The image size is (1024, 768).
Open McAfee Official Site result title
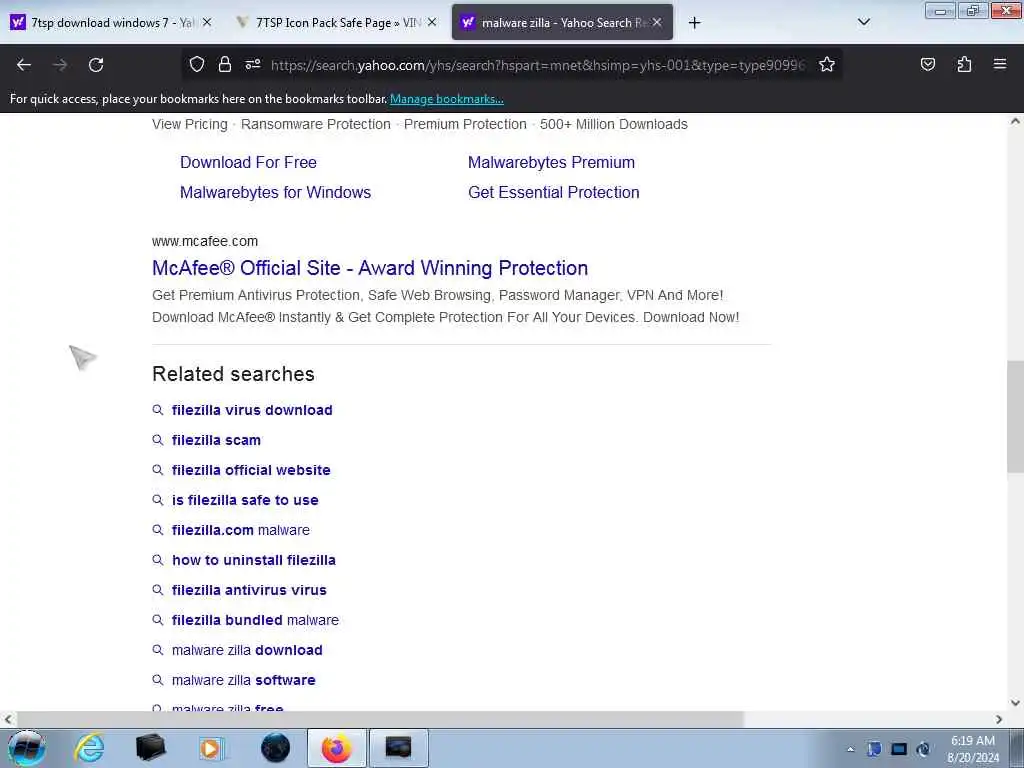click(370, 268)
